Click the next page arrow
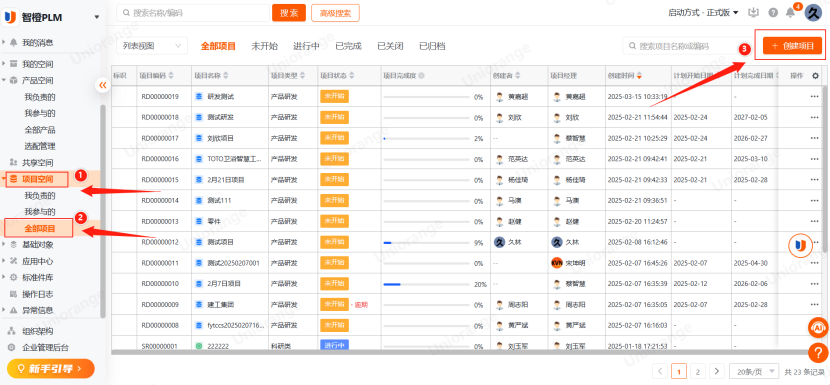830x385 pixels. click(717, 371)
